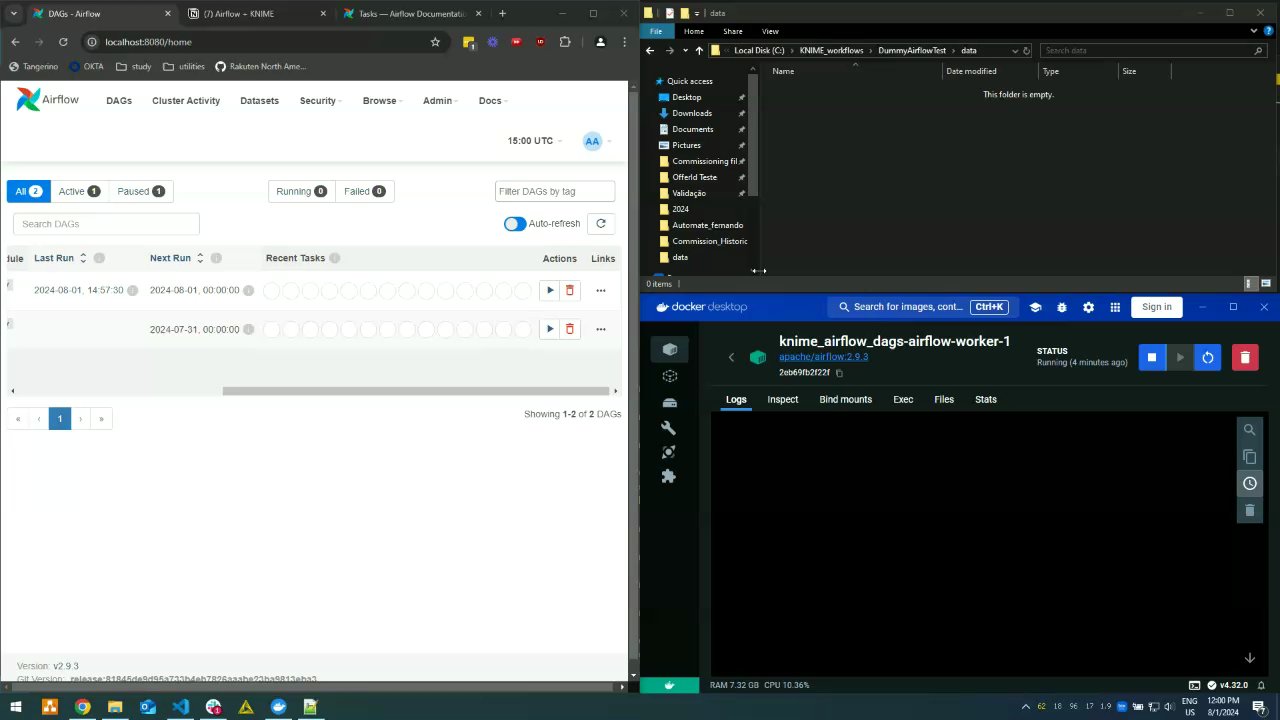Go to page 1 in DAG pagination

[59, 419]
